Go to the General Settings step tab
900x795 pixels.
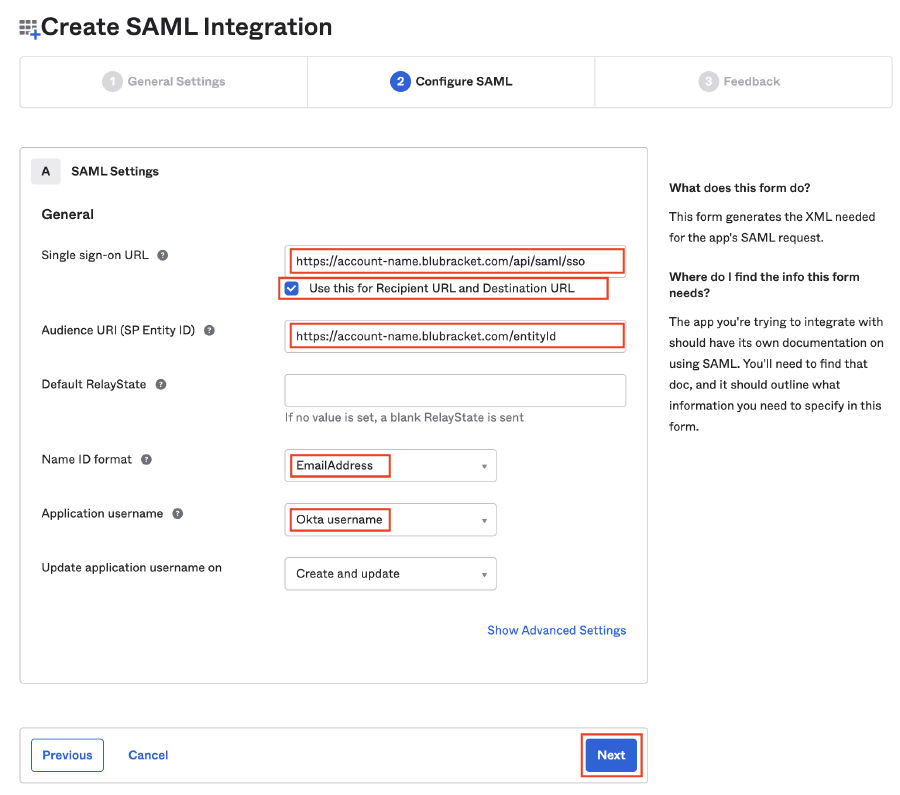point(164,82)
